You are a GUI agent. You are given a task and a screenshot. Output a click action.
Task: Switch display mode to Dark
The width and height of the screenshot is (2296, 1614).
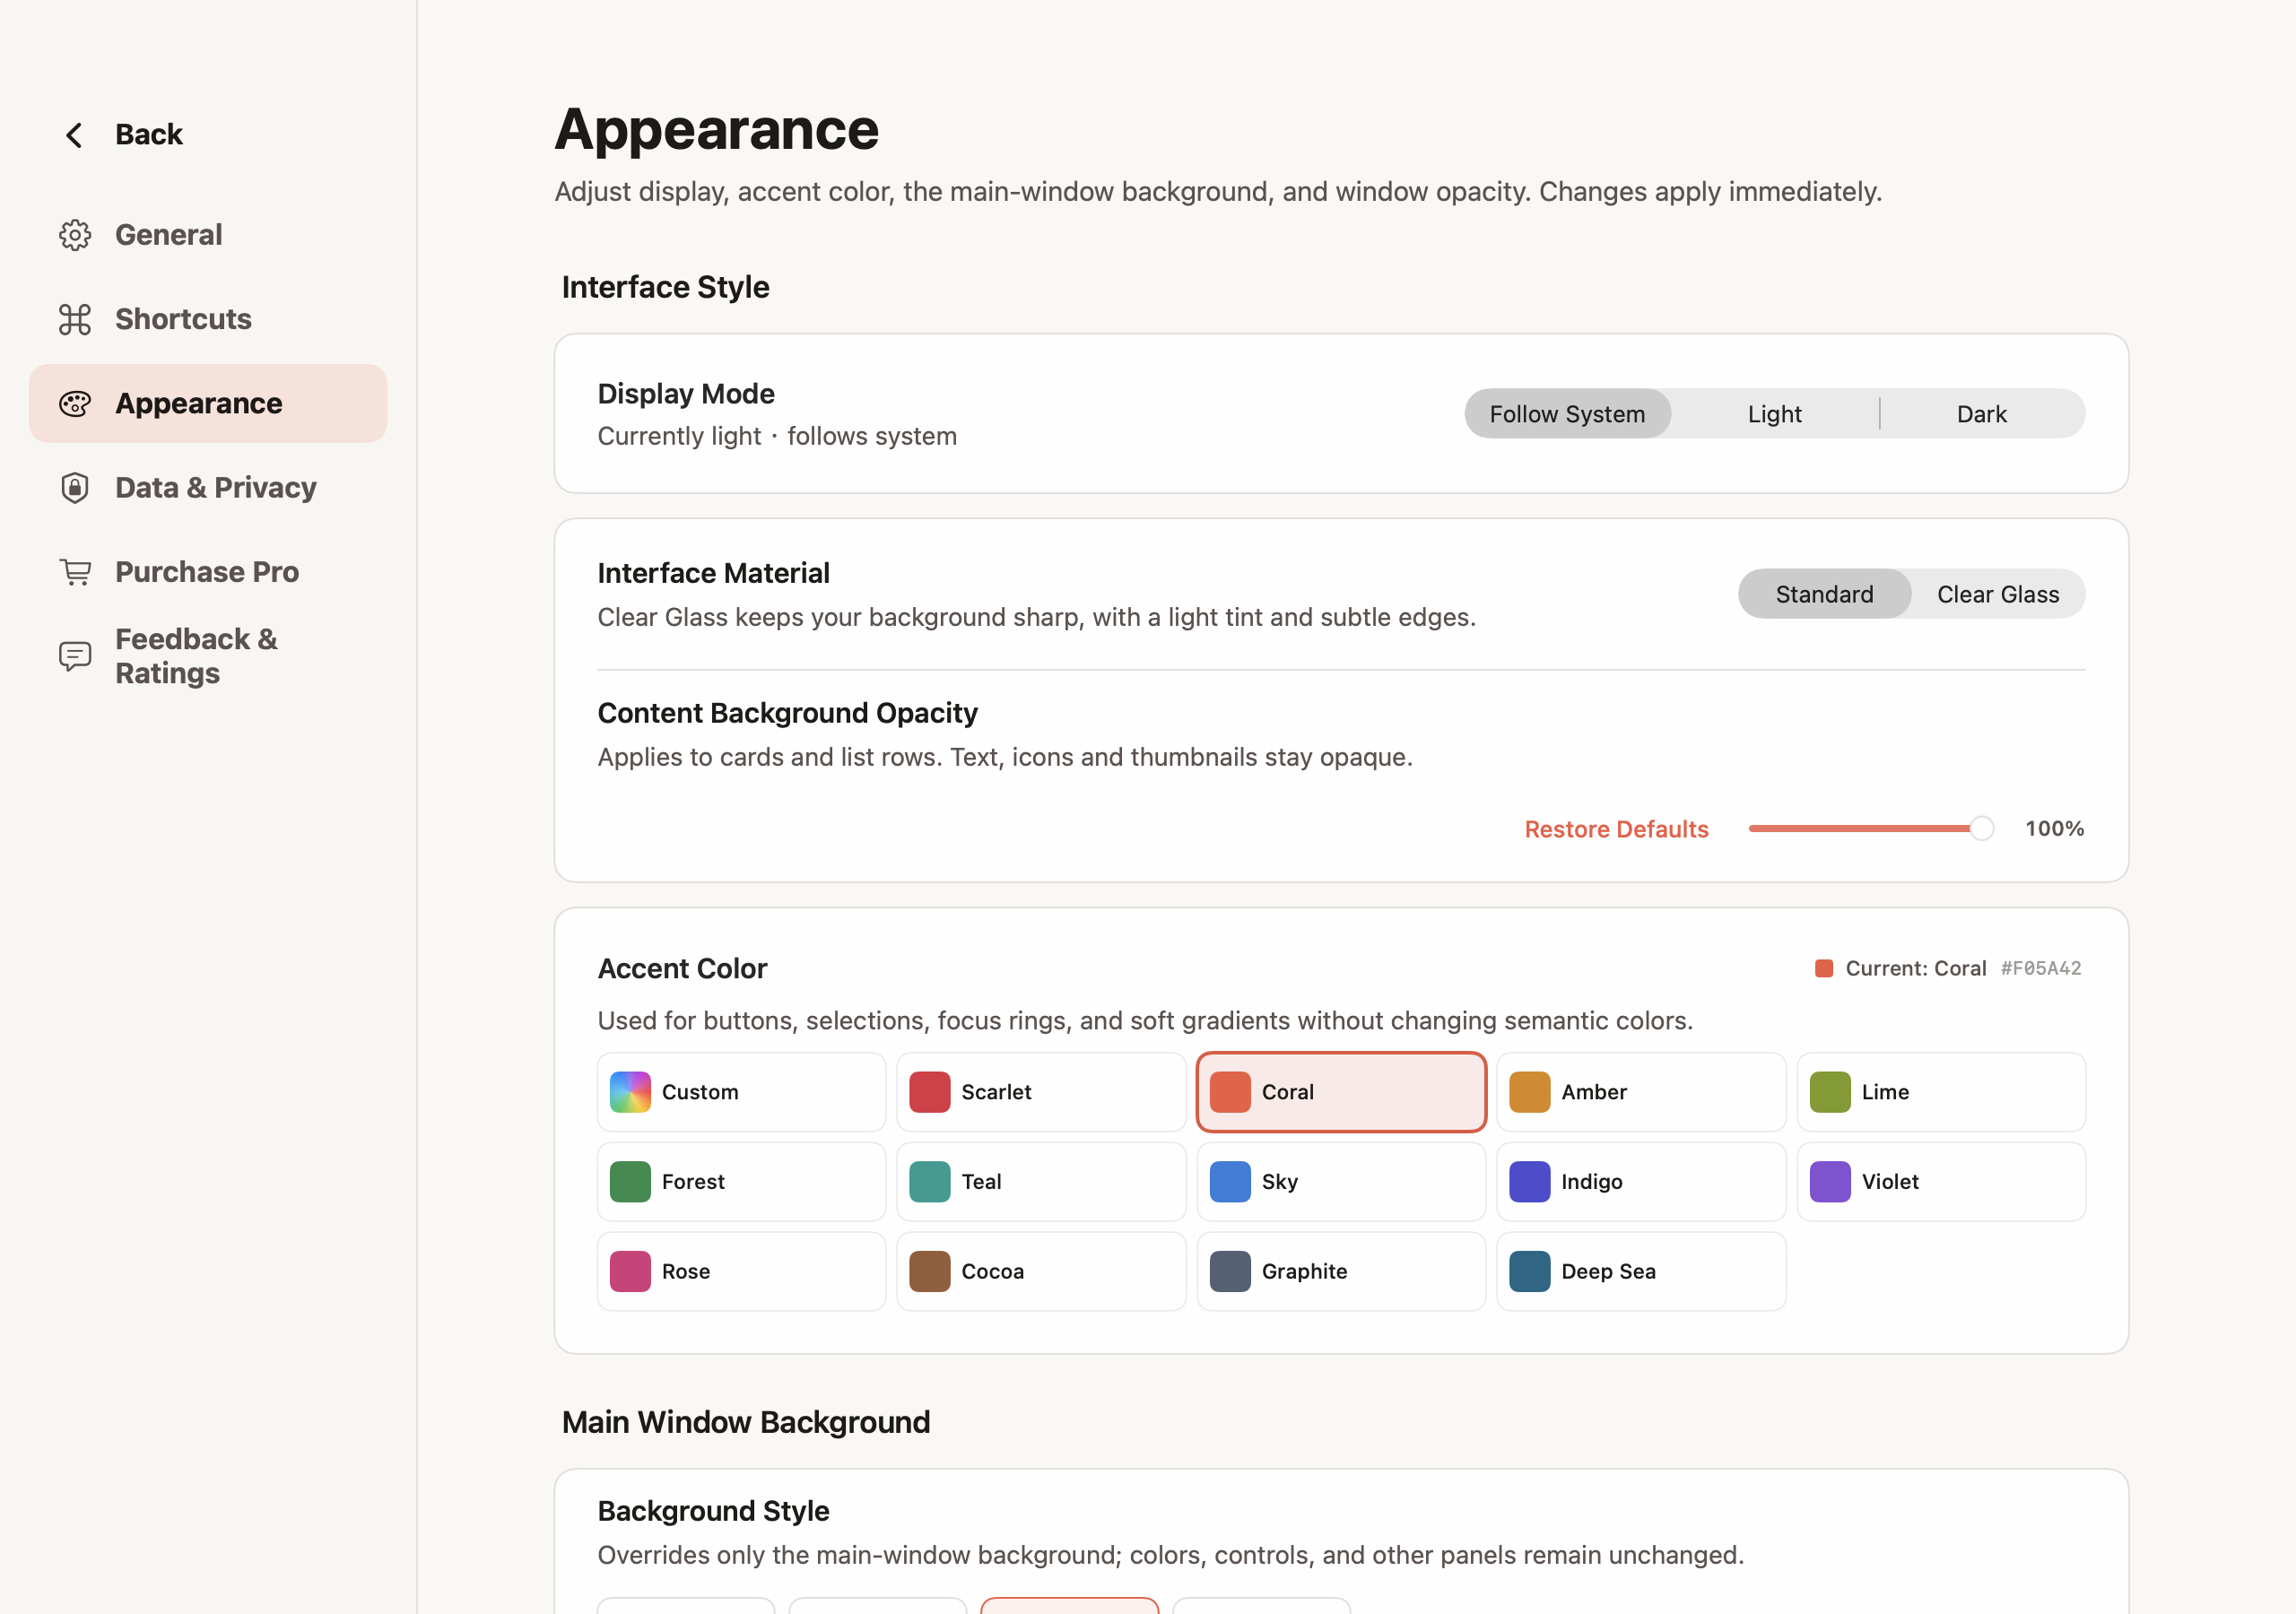(1981, 414)
